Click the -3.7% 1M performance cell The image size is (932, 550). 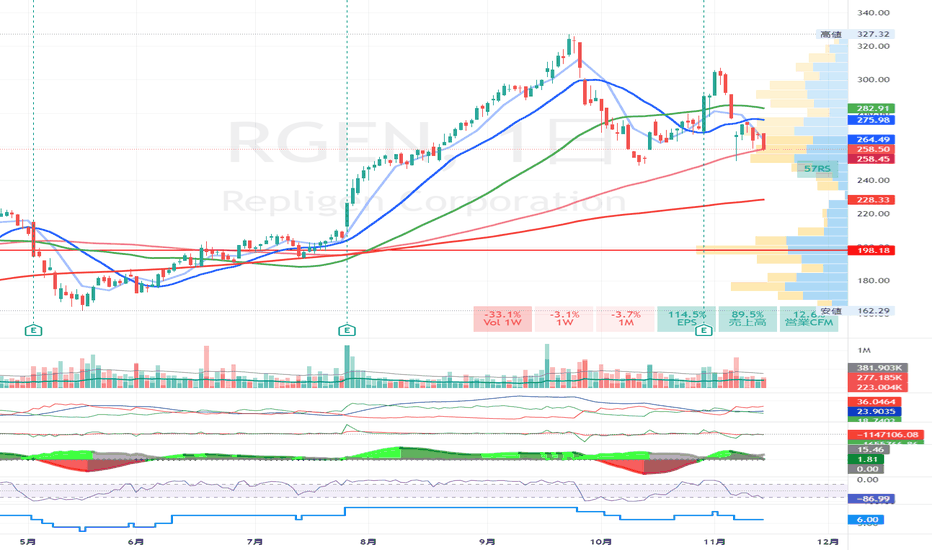[625, 319]
